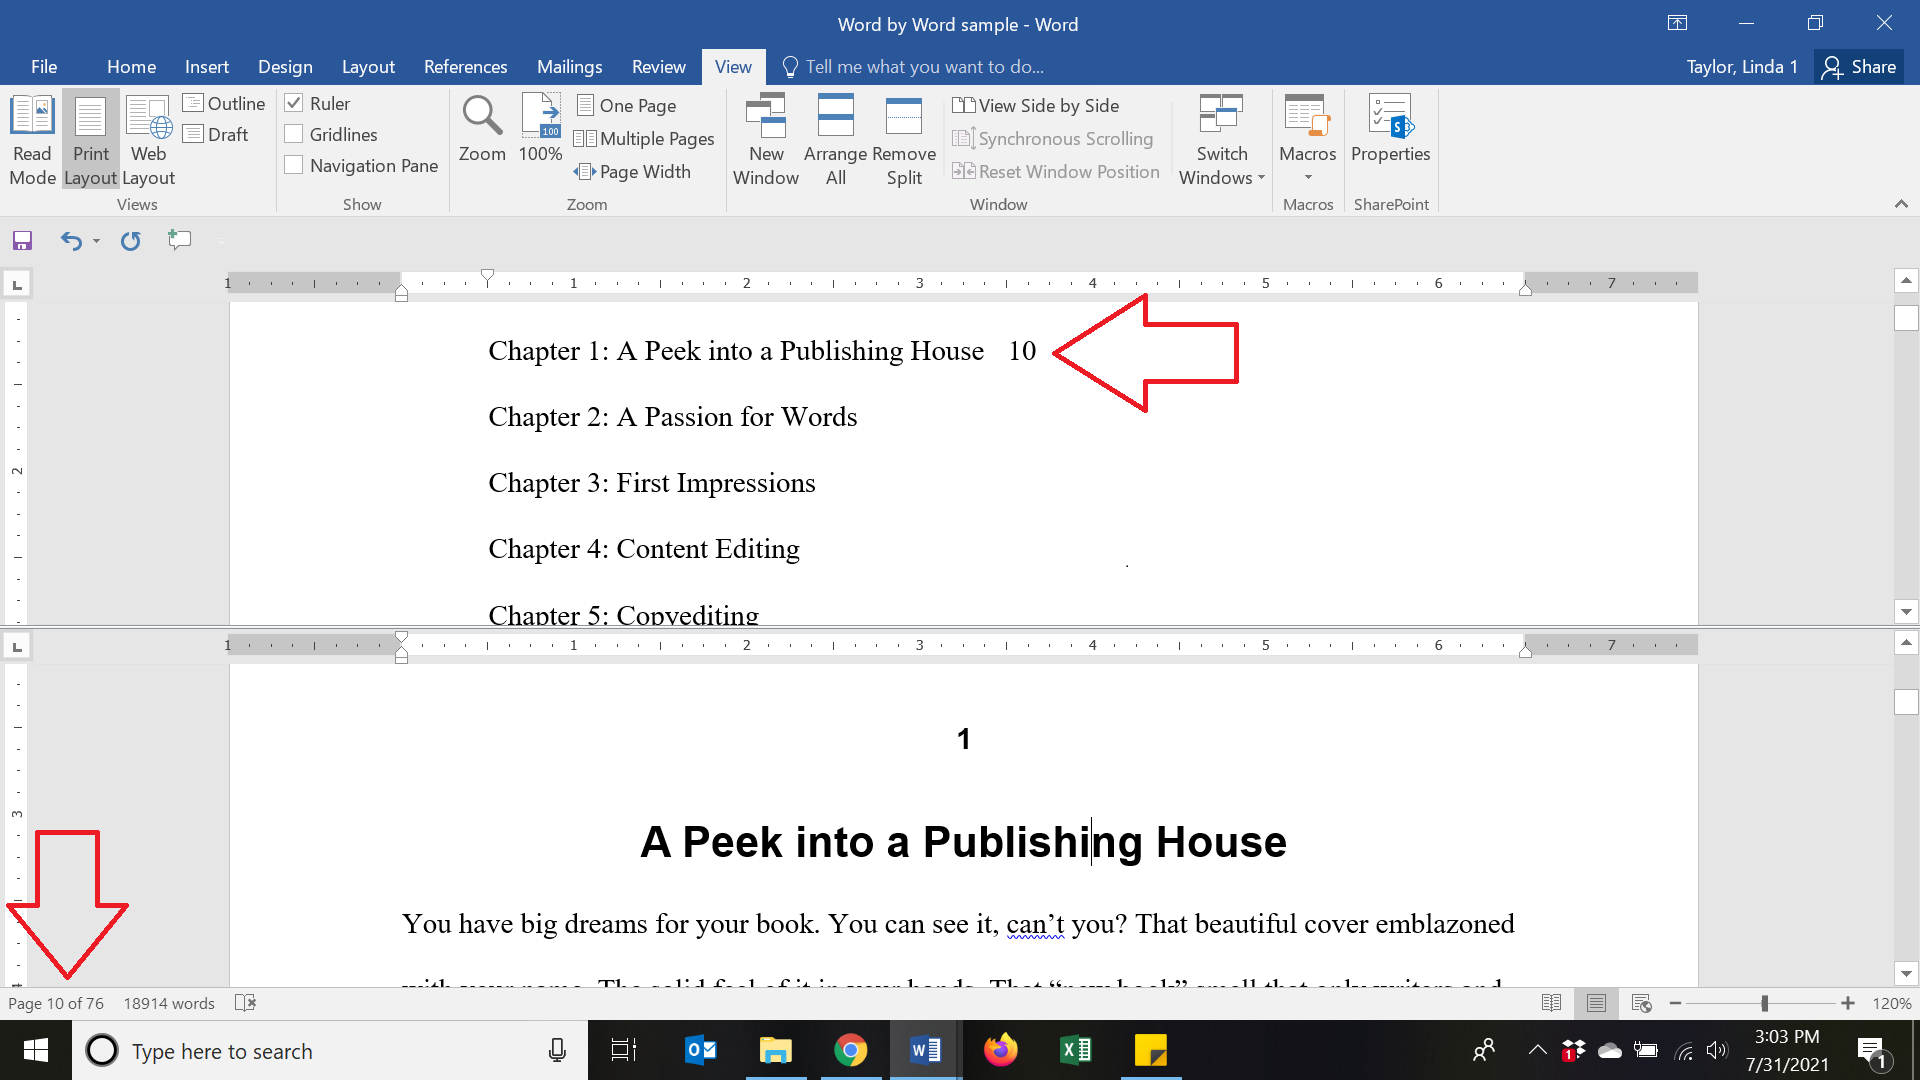Switch to Read Mode view
Image resolution: width=1920 pixels, height=1080 pixels.
32,138
